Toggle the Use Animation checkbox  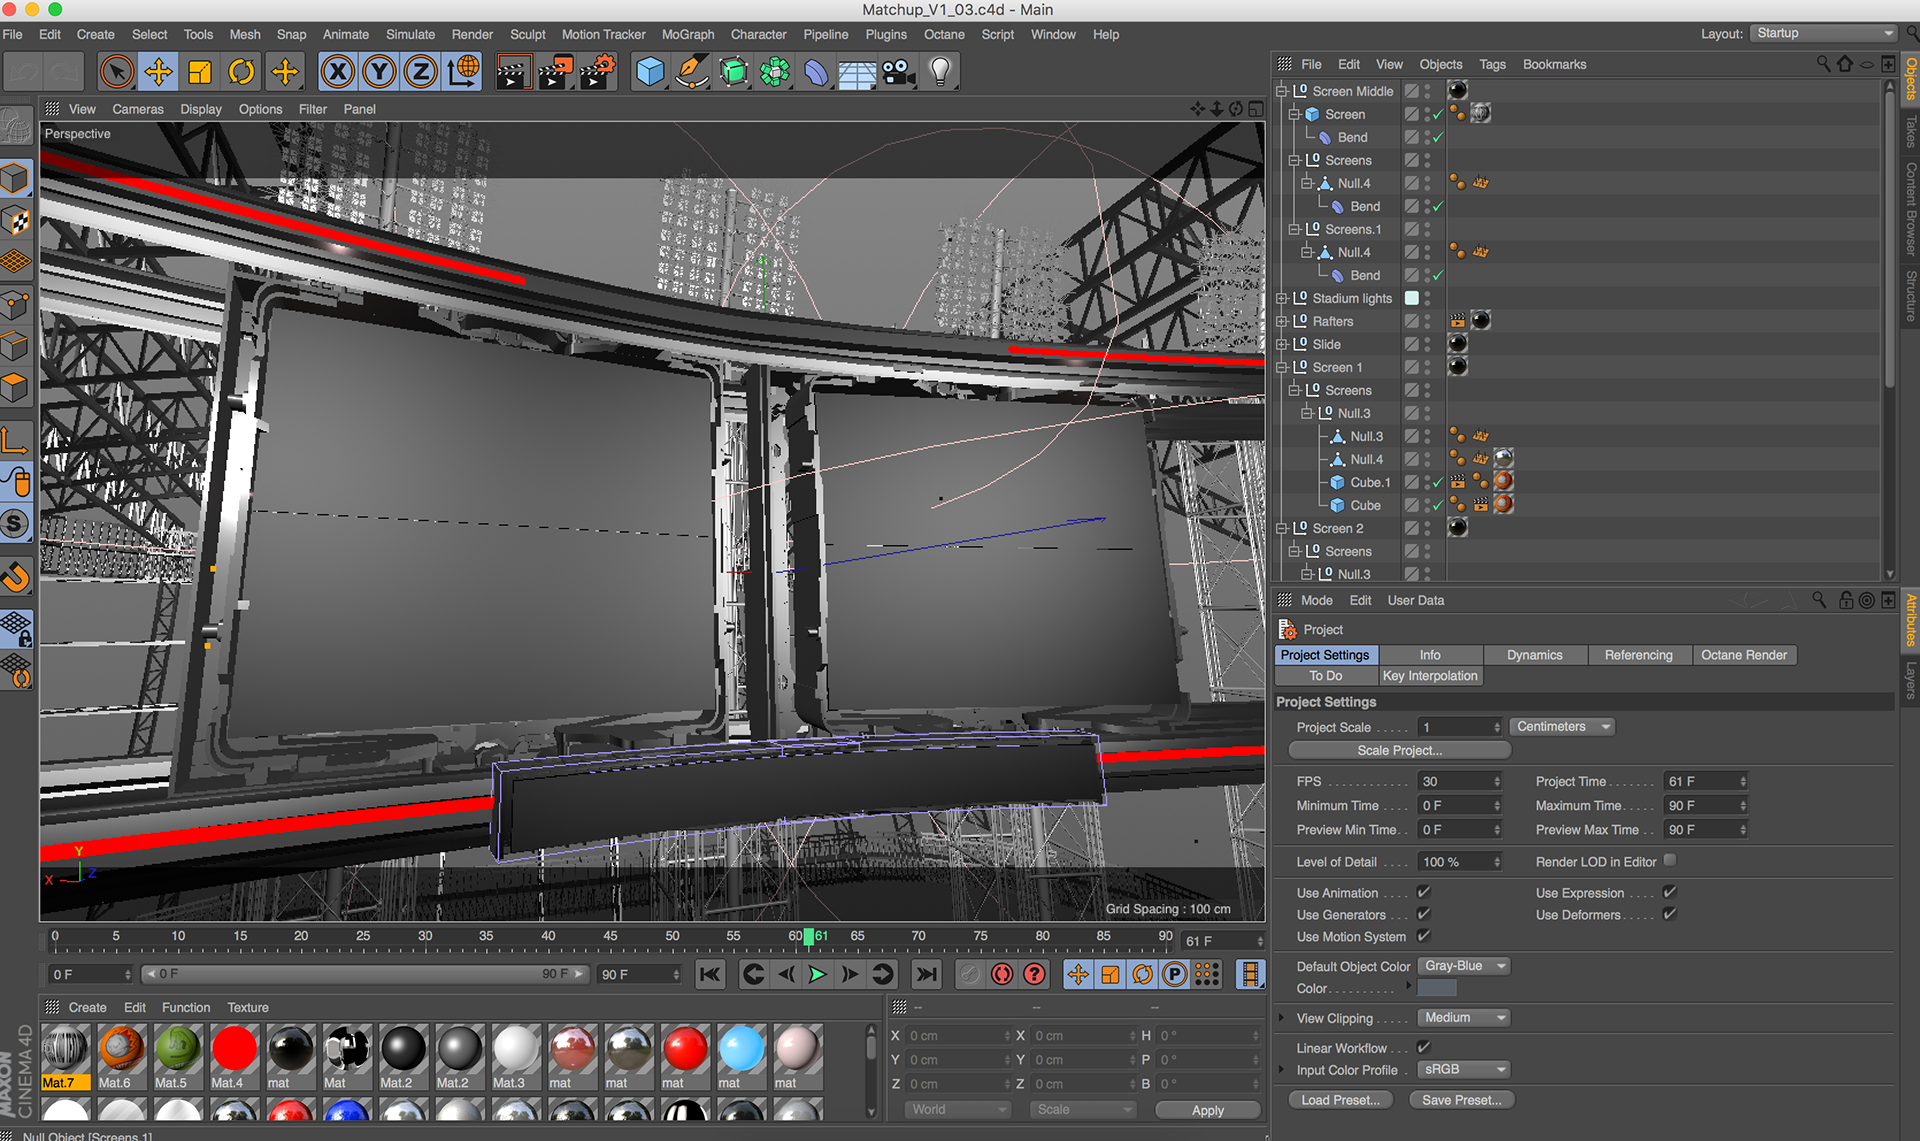coord(1424,892)
